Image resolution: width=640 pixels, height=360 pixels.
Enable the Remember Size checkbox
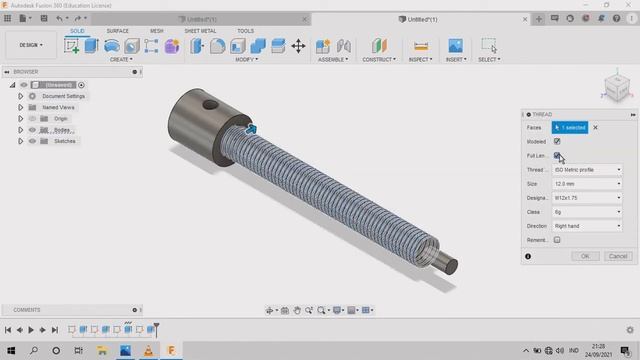click(557, 240)
